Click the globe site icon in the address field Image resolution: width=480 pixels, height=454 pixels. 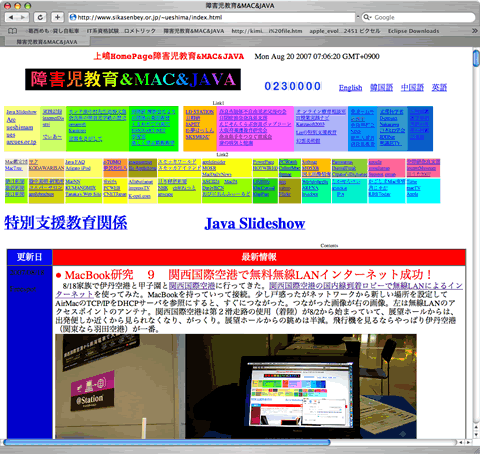73,17
